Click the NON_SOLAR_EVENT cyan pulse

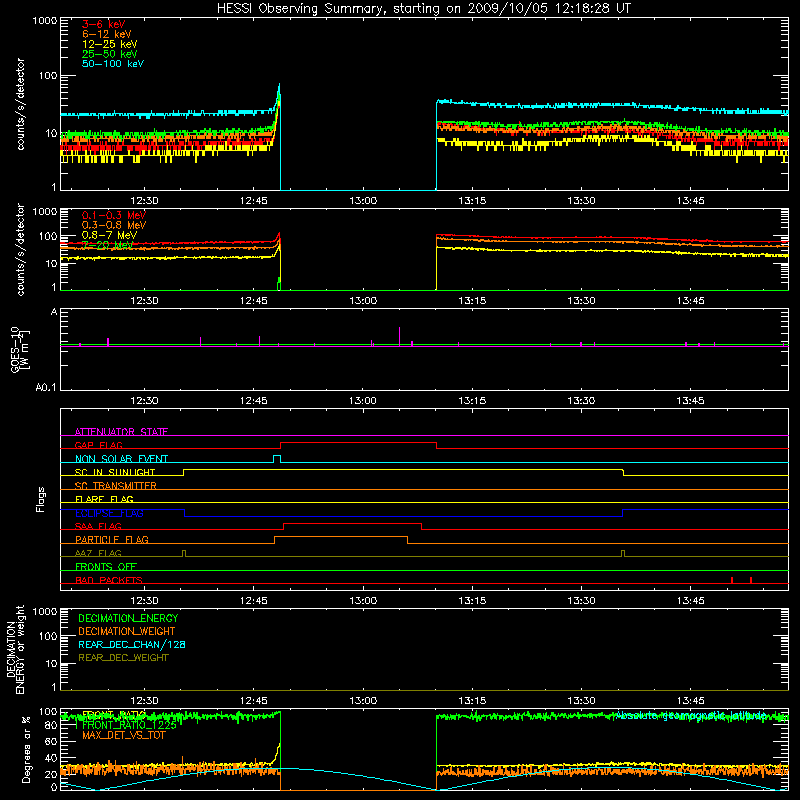(277, 459)
